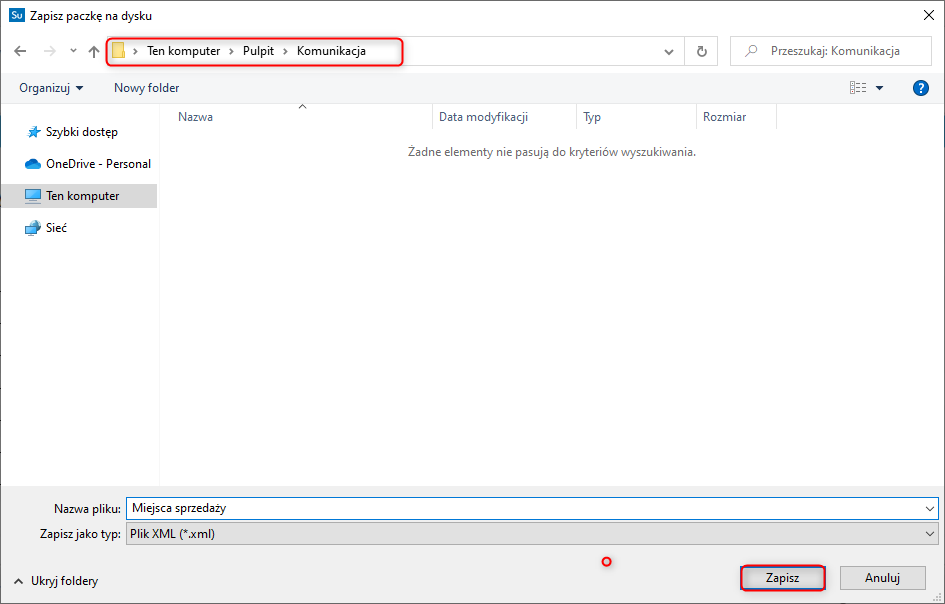Open recent locations dropdown arrow
945x604 pixels.
[73, 51]
